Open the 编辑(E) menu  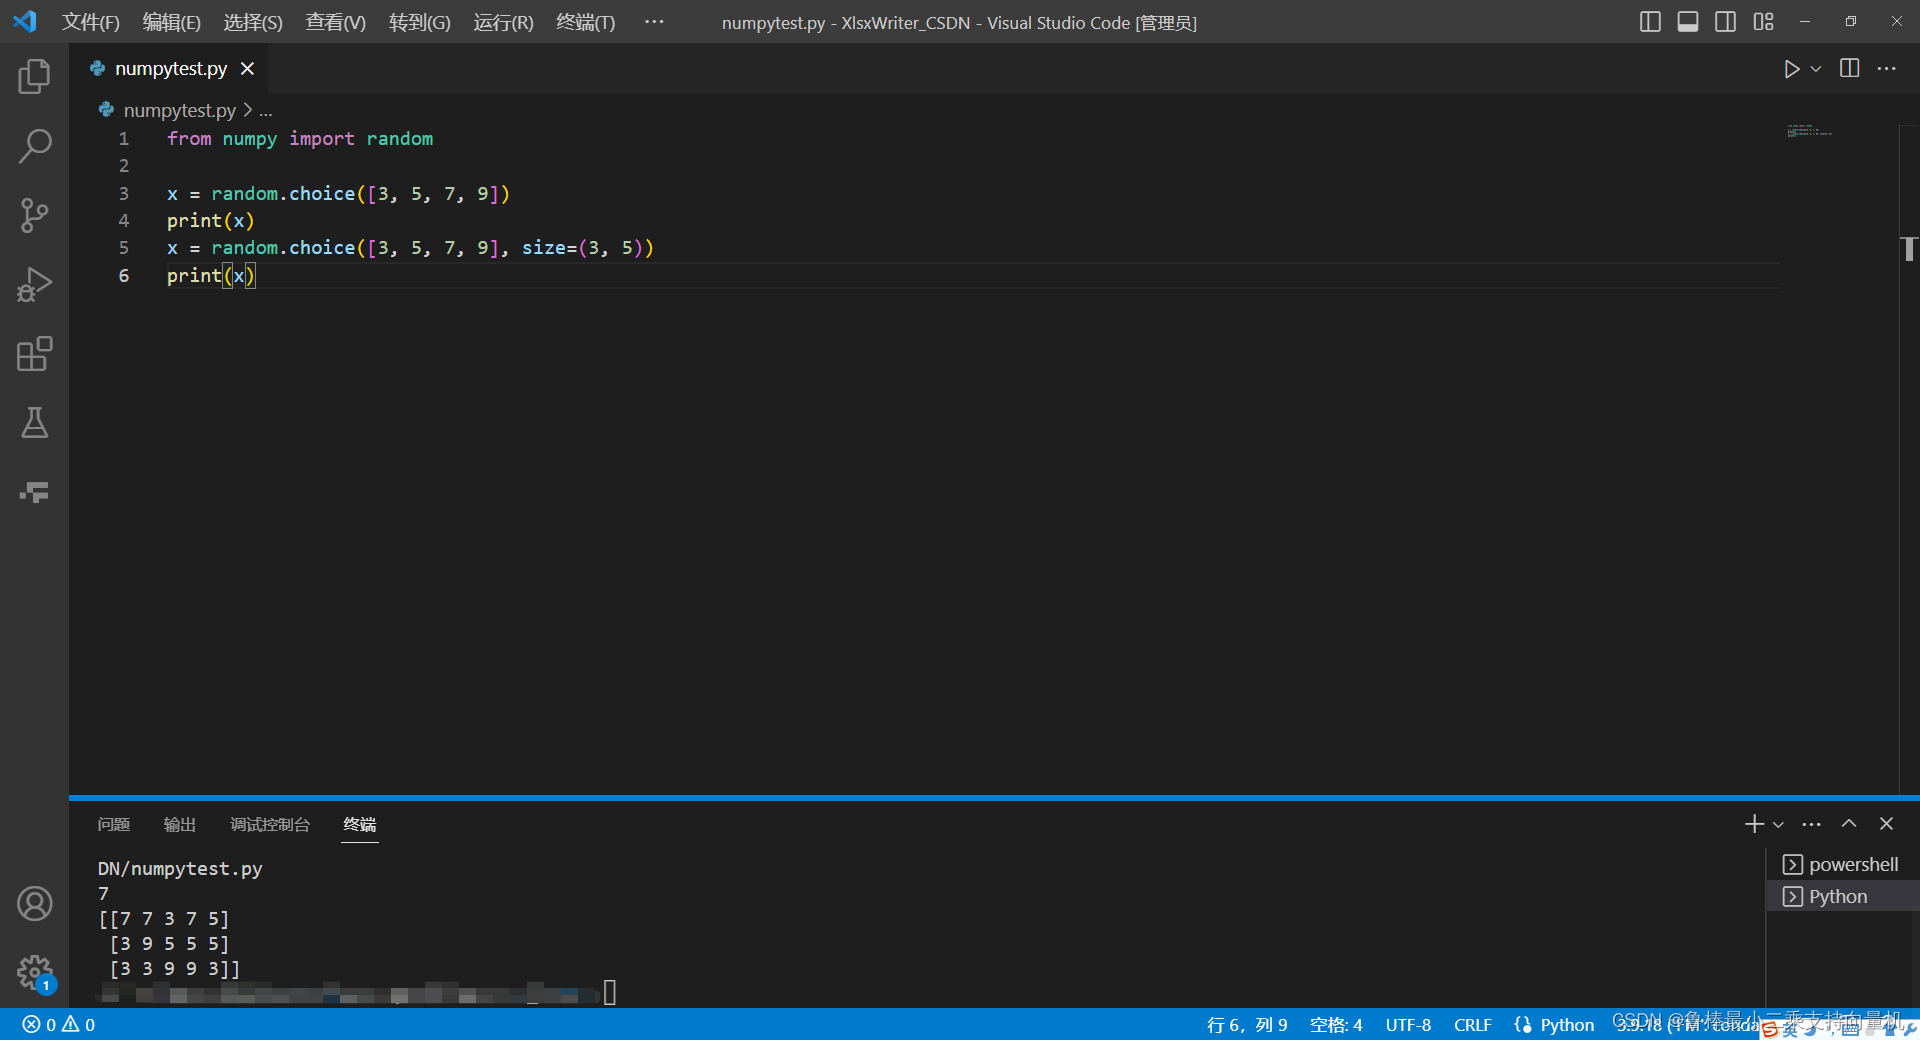[x=172, y=22]
